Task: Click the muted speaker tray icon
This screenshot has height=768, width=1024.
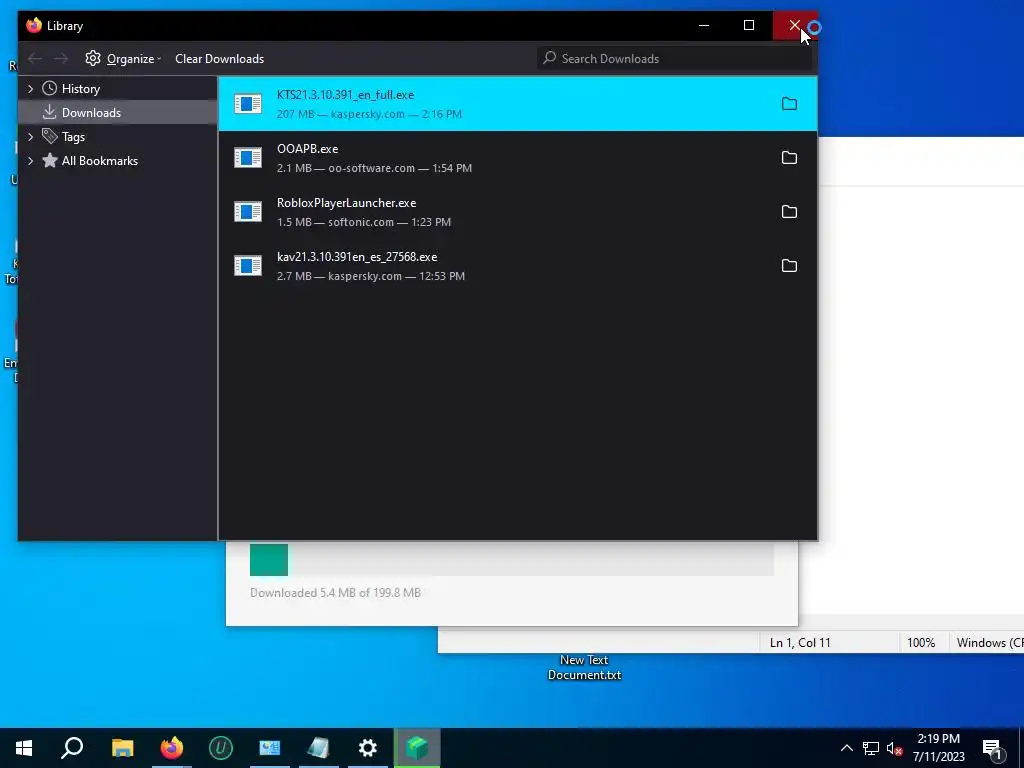Action: tap(895, 748)
